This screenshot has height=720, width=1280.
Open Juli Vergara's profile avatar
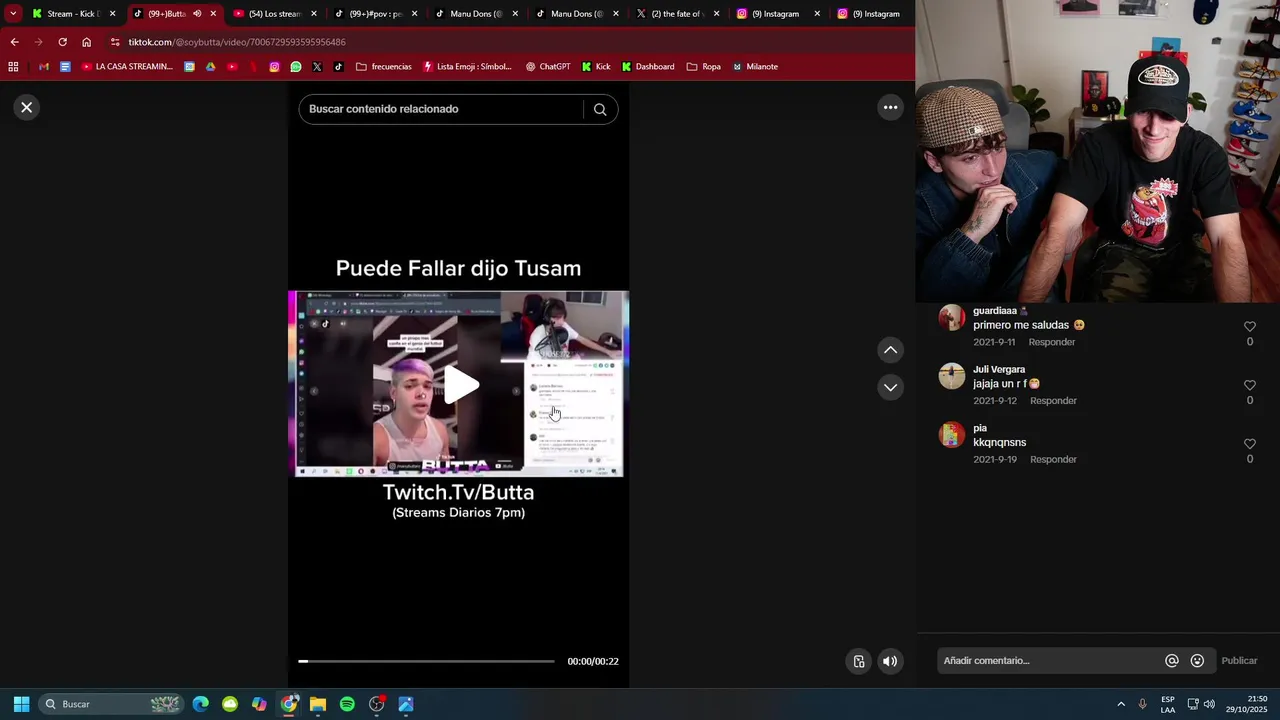[x=952, y=376]
